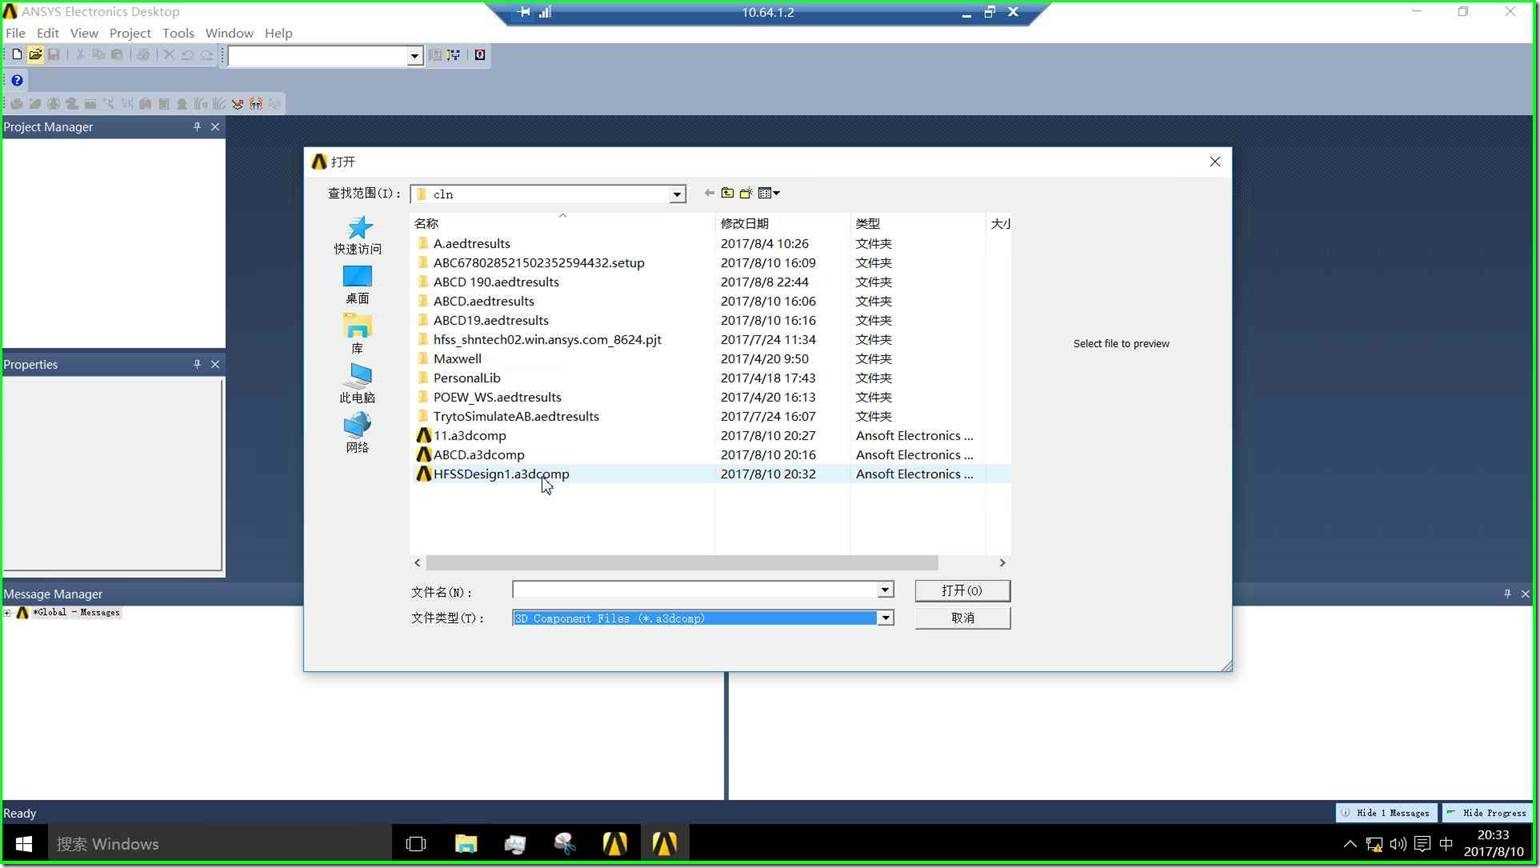Click the Windows search box
The height and width of the screenshot is (868, 1540).
point(220,844)
